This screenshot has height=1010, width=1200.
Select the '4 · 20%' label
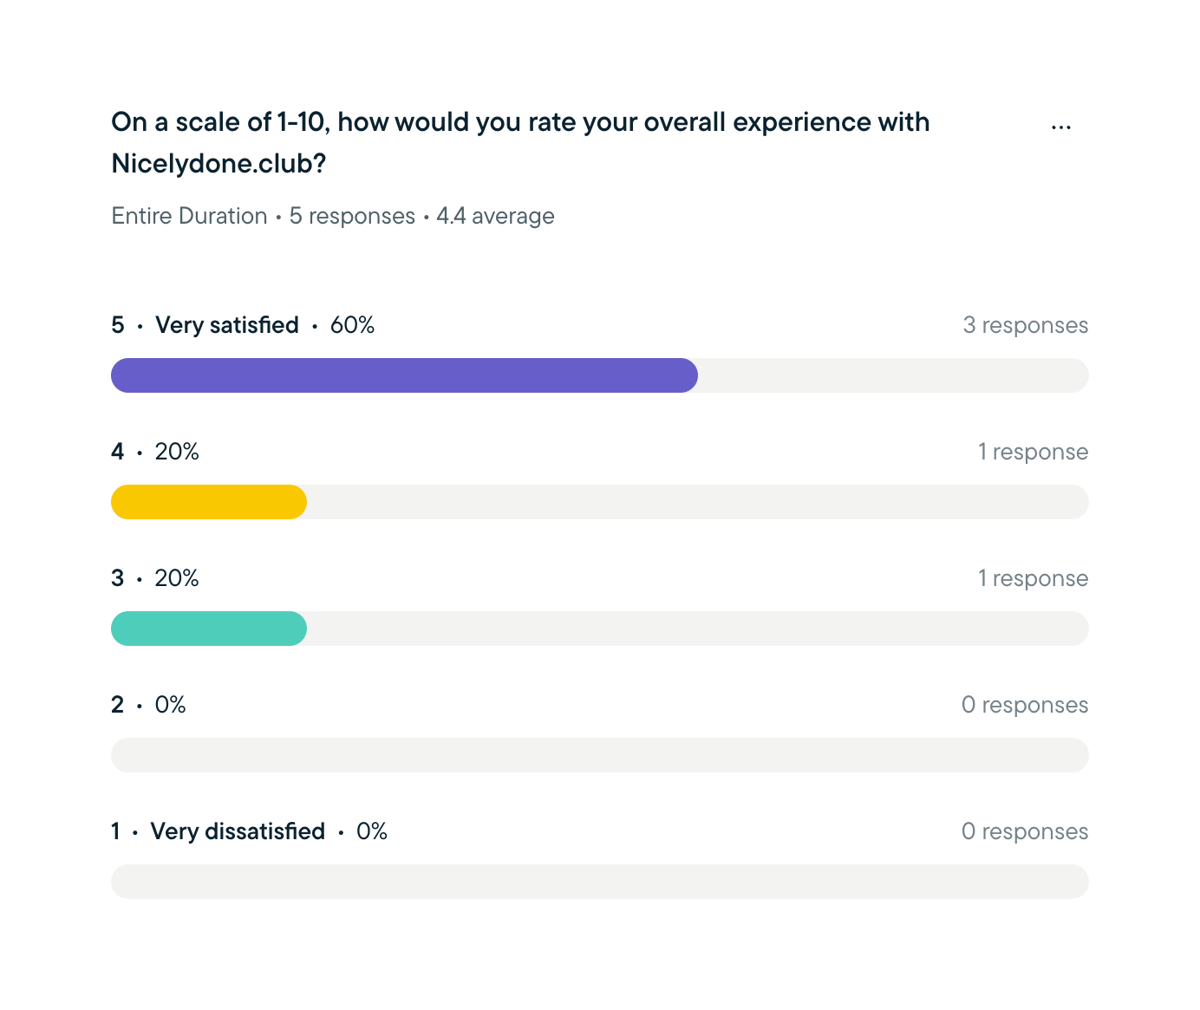tap(155, 452)
